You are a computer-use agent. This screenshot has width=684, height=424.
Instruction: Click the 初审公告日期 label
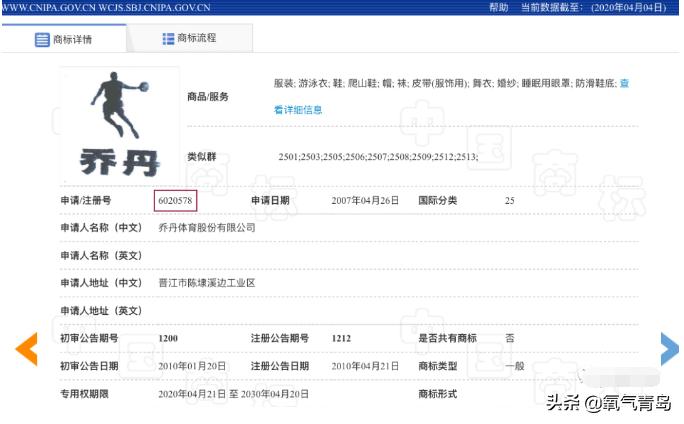tap(89, 366)
